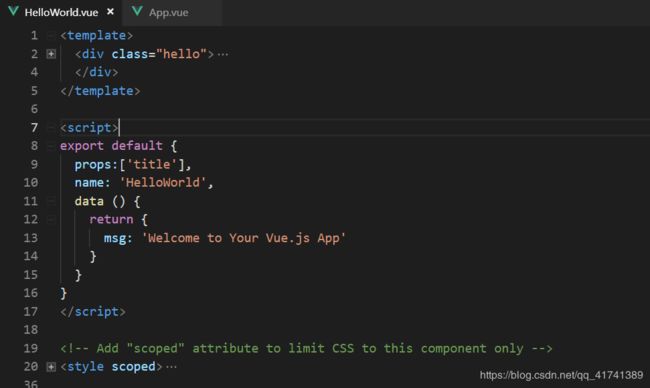Collapse data function fold on line 11
Viewport: 650px width, 388px height.
point(51,201)
